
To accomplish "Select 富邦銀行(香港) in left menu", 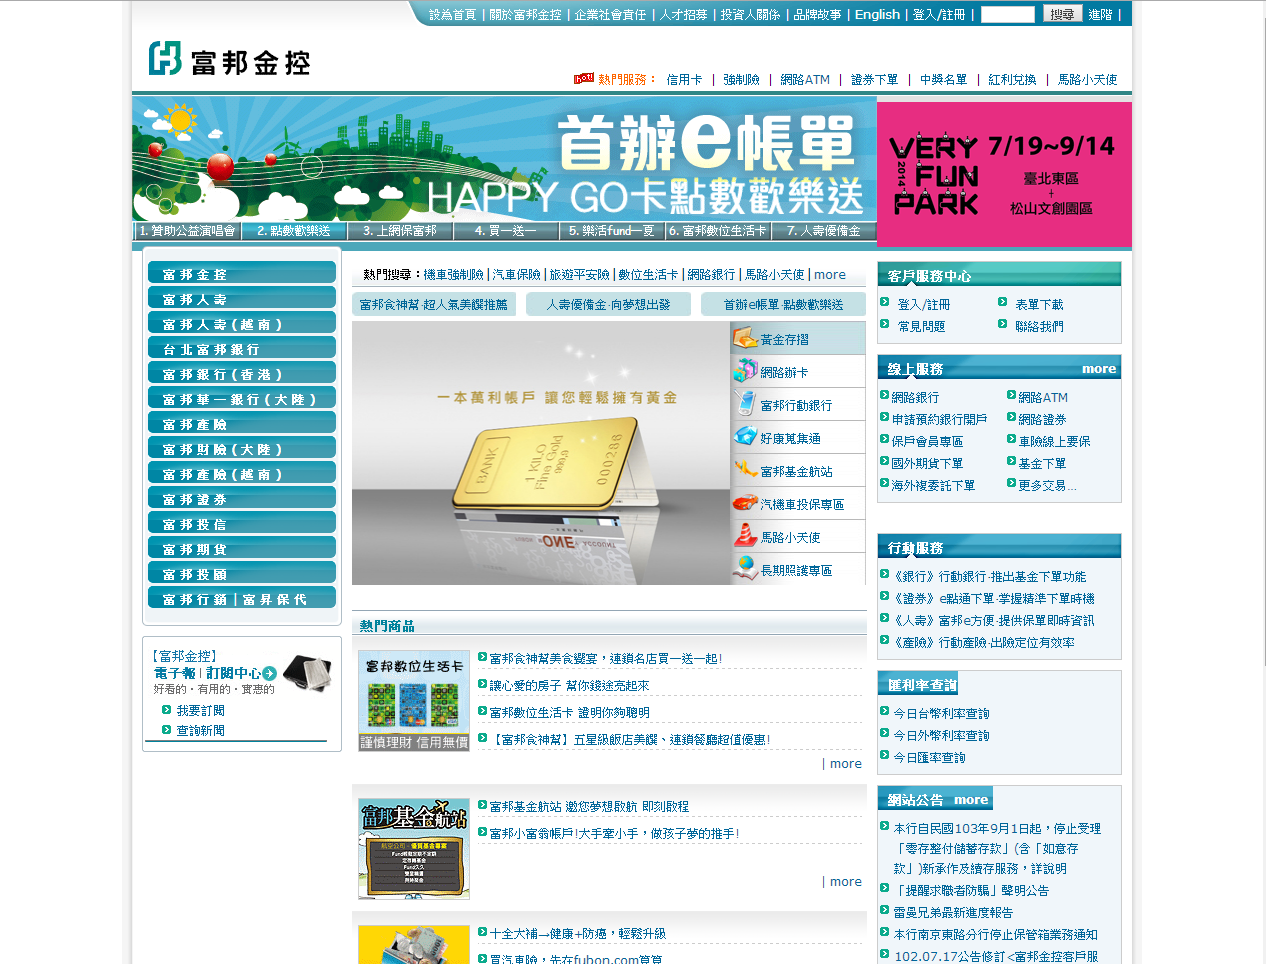I will tap(242, 373).
